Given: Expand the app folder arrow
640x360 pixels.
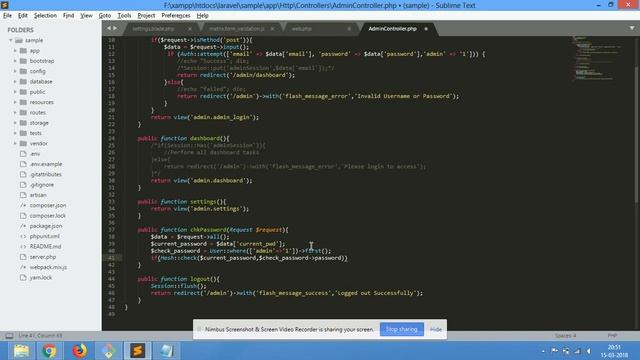Looking at the screenshot, I should point(15,51).
